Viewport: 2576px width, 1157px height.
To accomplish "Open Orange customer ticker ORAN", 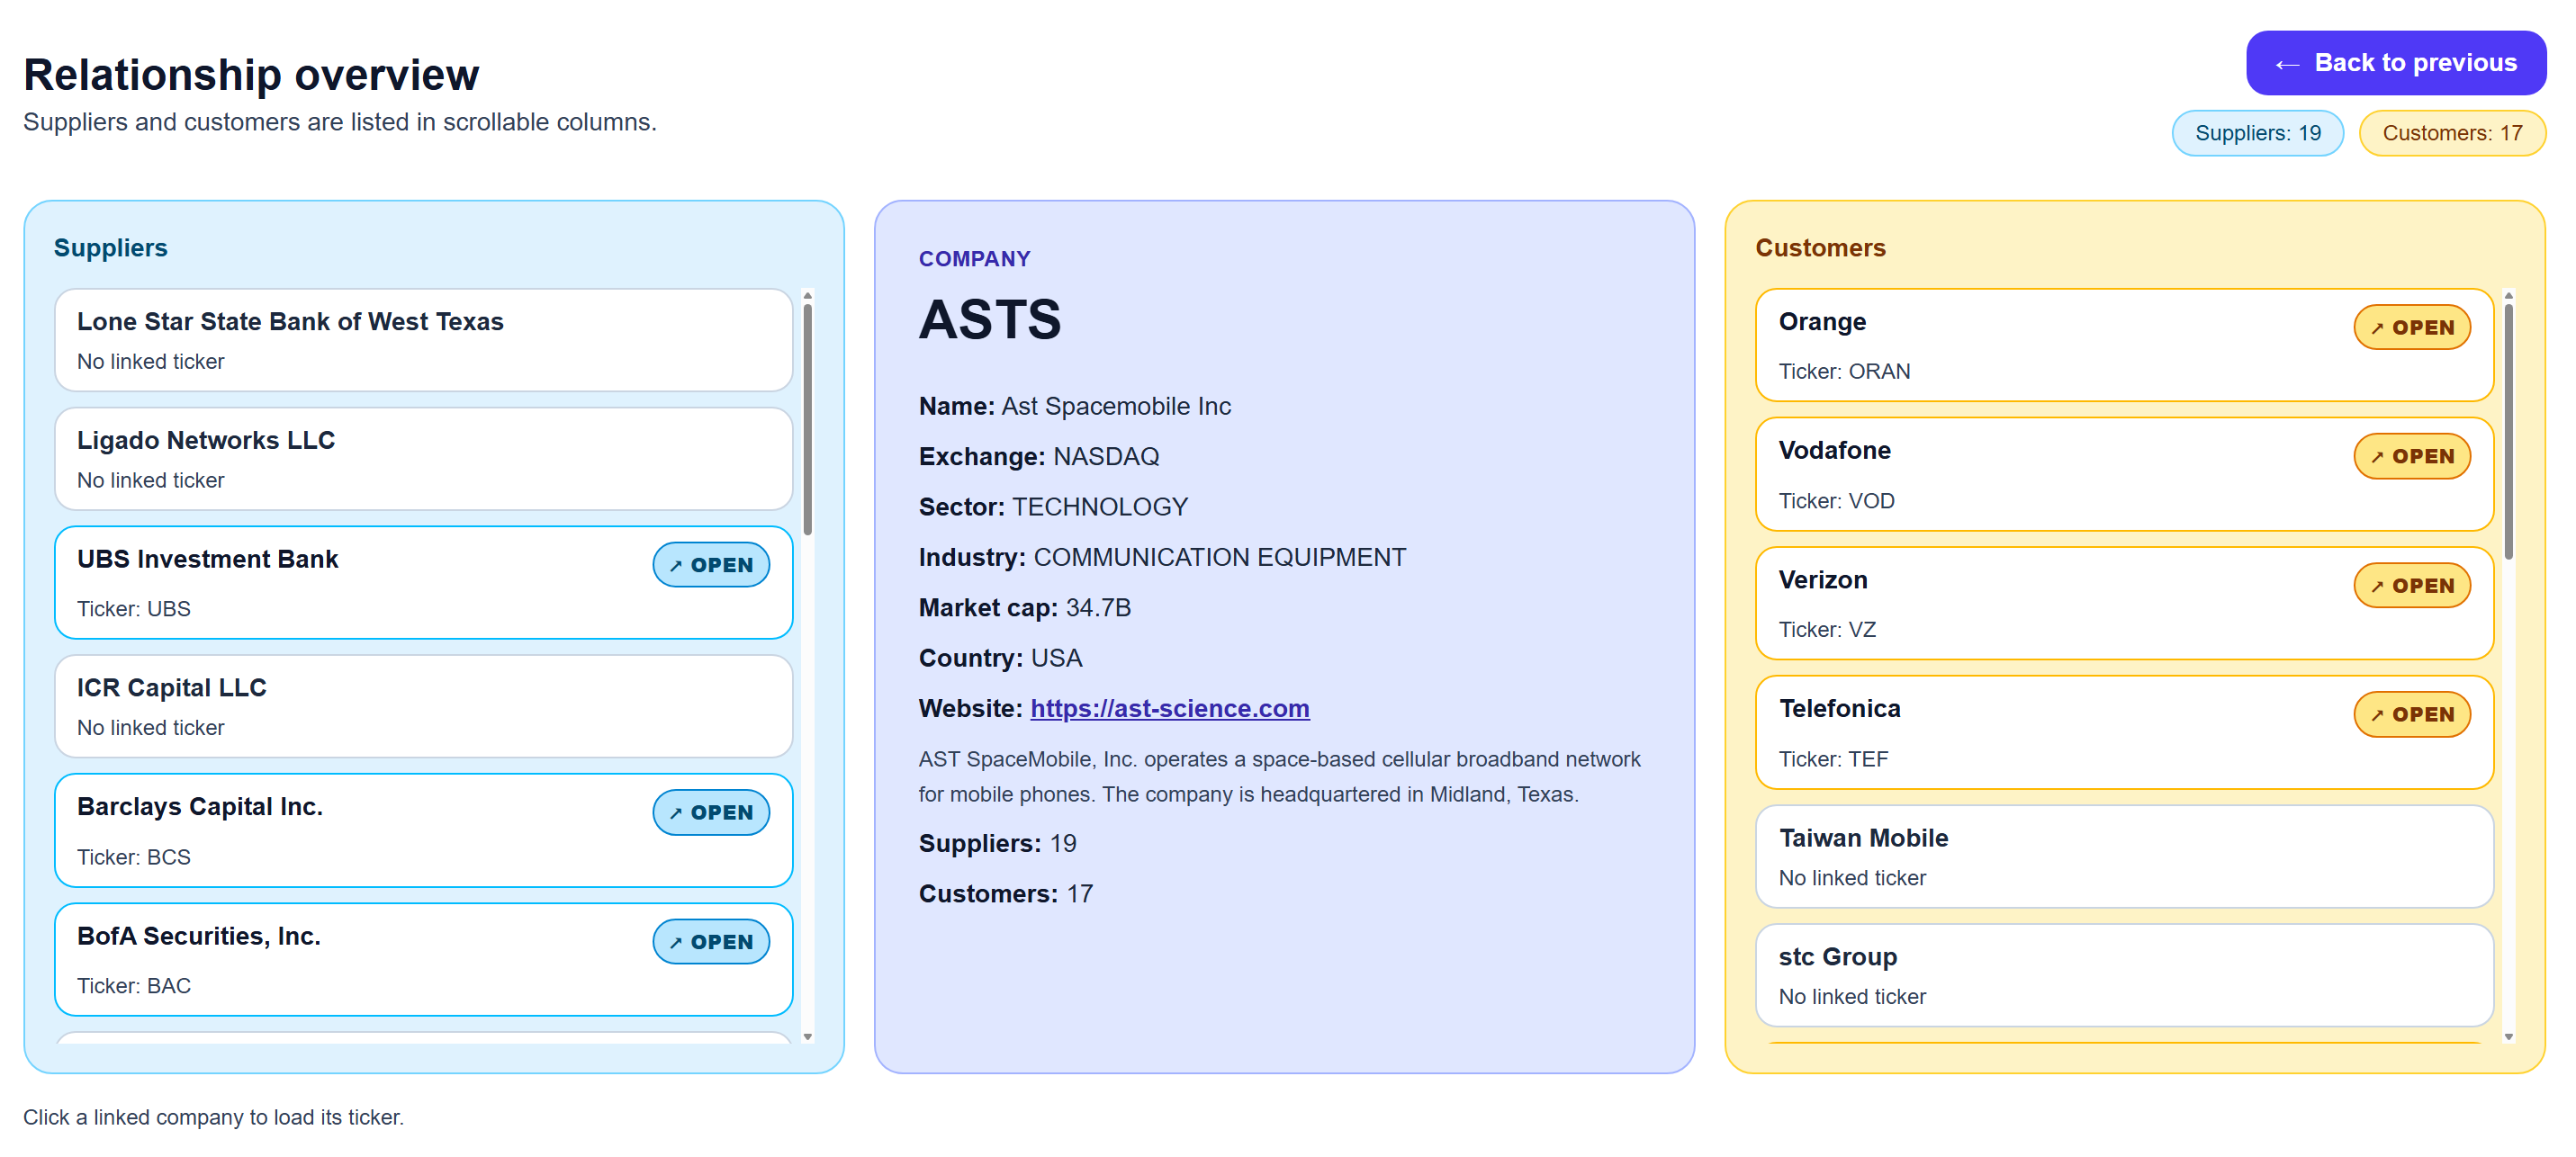I will coord(2410,327).
